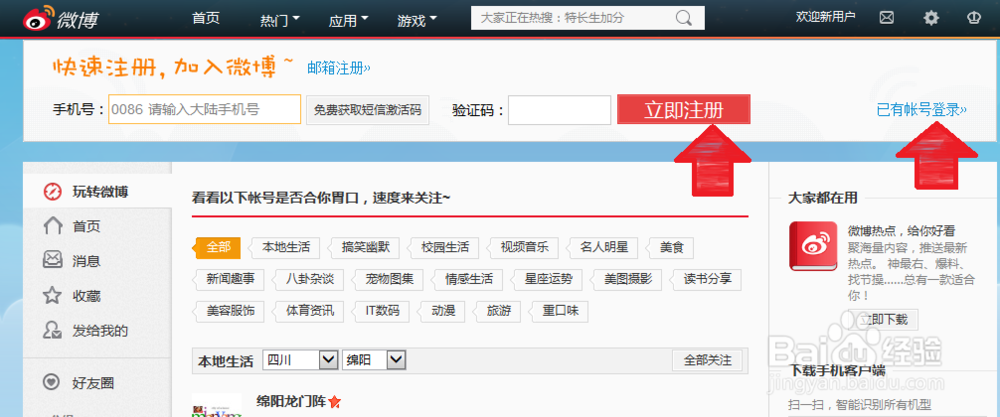Viewport: 1000px width, 417px height.
Task: Select the 名人明星 category tag
Action: (x=604, y=247)
